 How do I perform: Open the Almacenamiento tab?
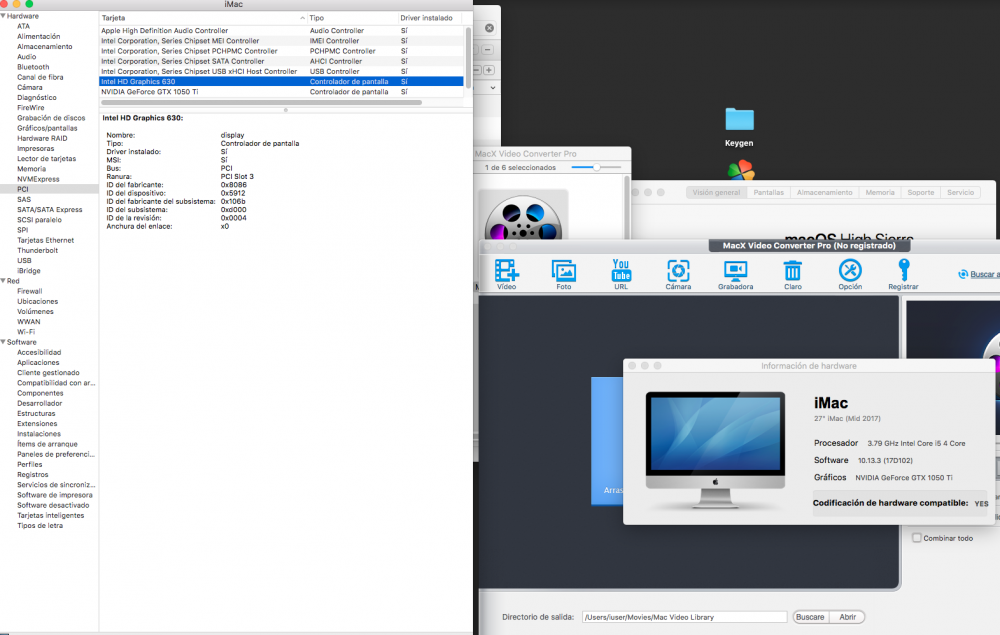824,193
